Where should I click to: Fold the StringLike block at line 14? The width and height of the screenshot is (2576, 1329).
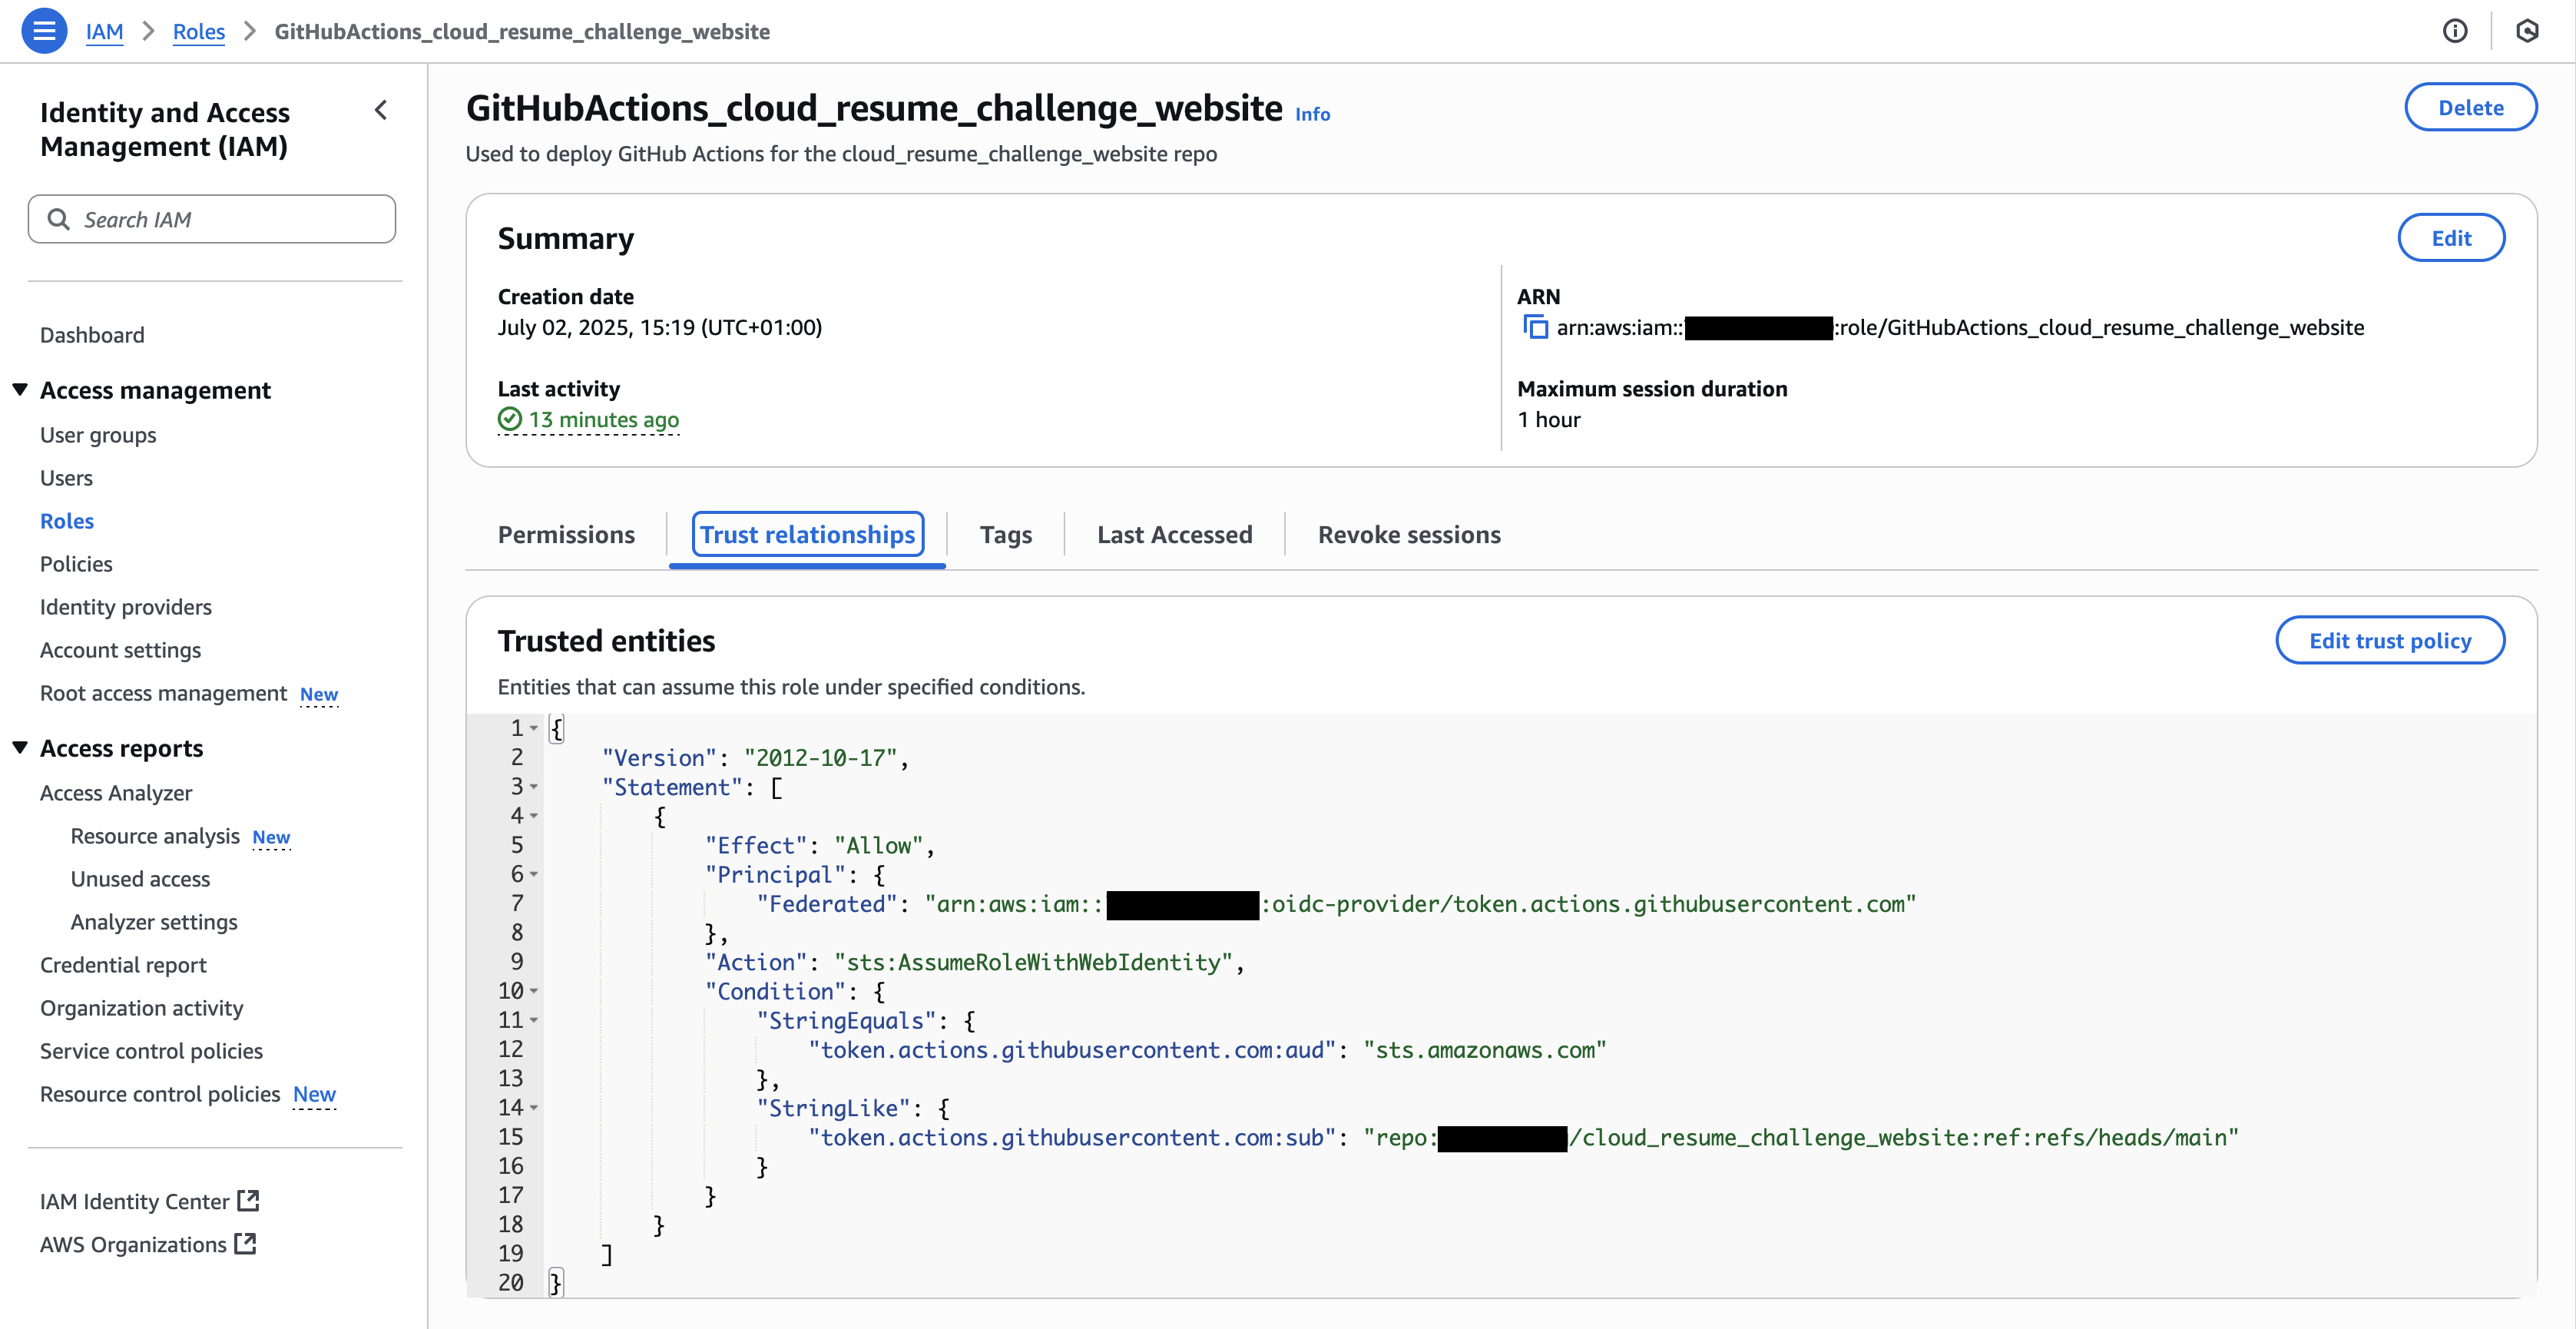point(534,1107)
